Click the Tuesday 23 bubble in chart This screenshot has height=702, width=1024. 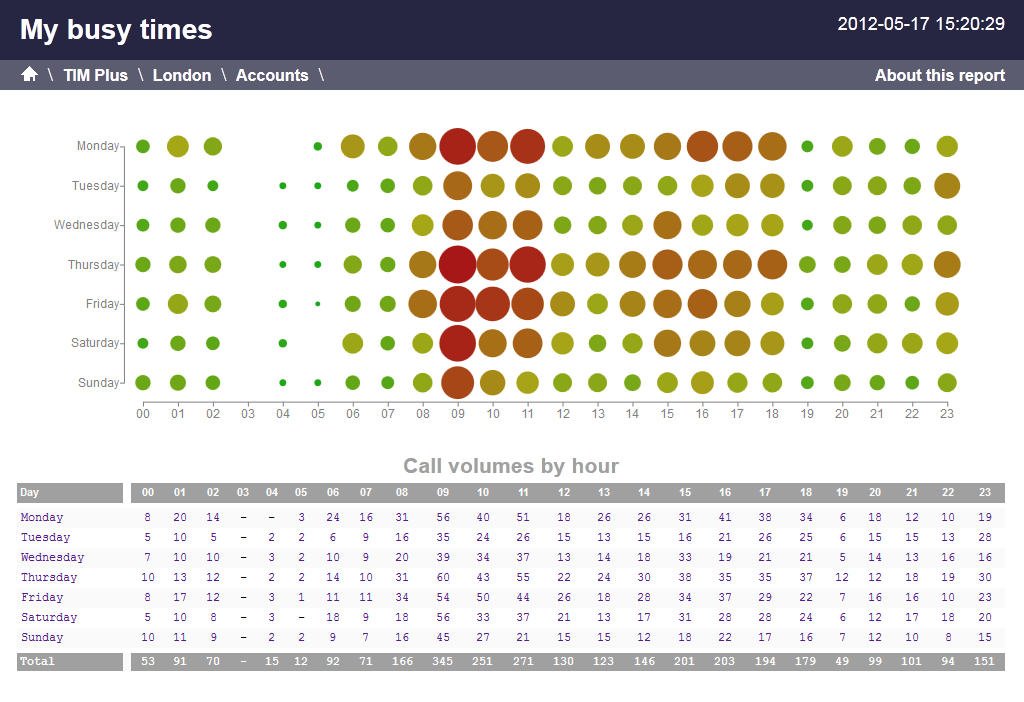coord(946,186)
